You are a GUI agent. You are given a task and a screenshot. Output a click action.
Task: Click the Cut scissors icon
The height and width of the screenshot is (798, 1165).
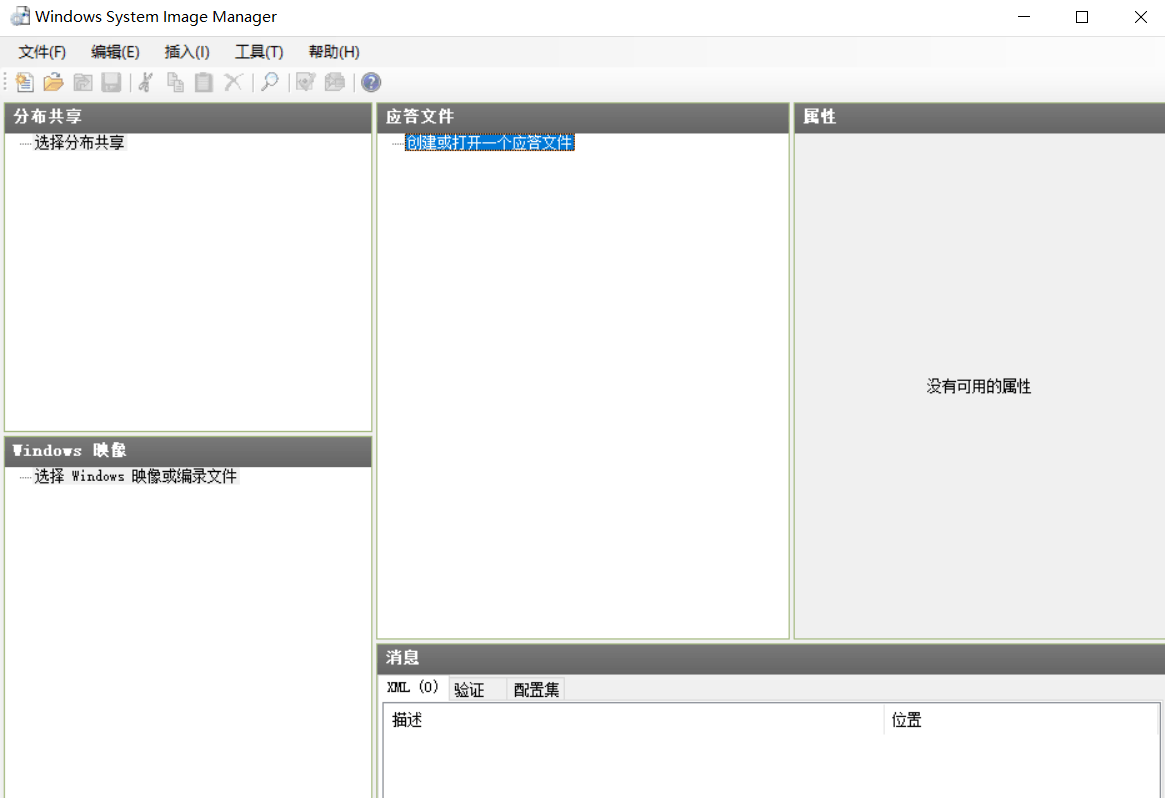coord(146,82)
